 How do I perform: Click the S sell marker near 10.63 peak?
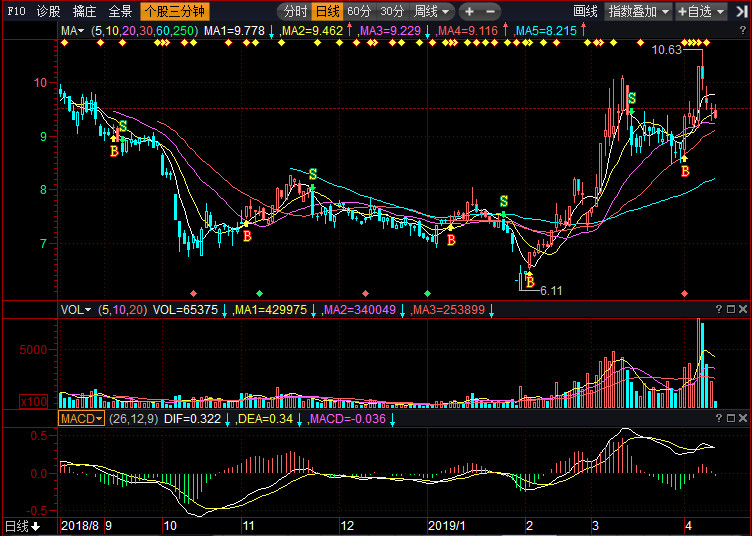coord(631,98)
